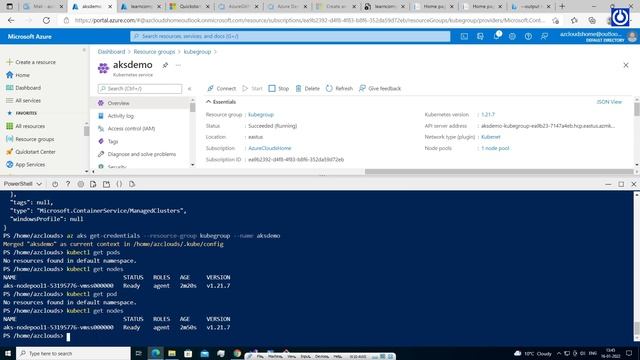
Task: Open Azure portal settings gear
Action: tap(512, 36)
